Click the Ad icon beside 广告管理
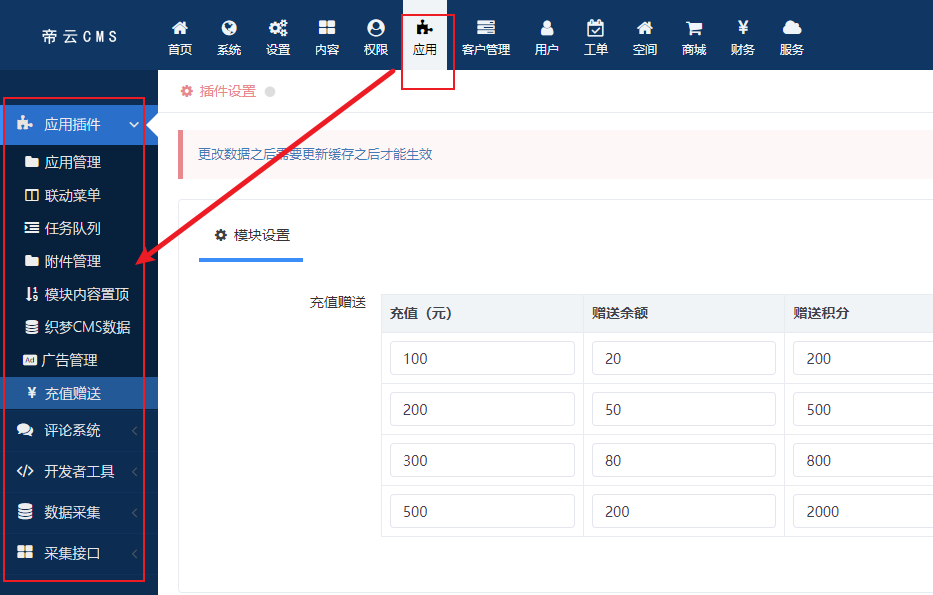 pos(30,360)
